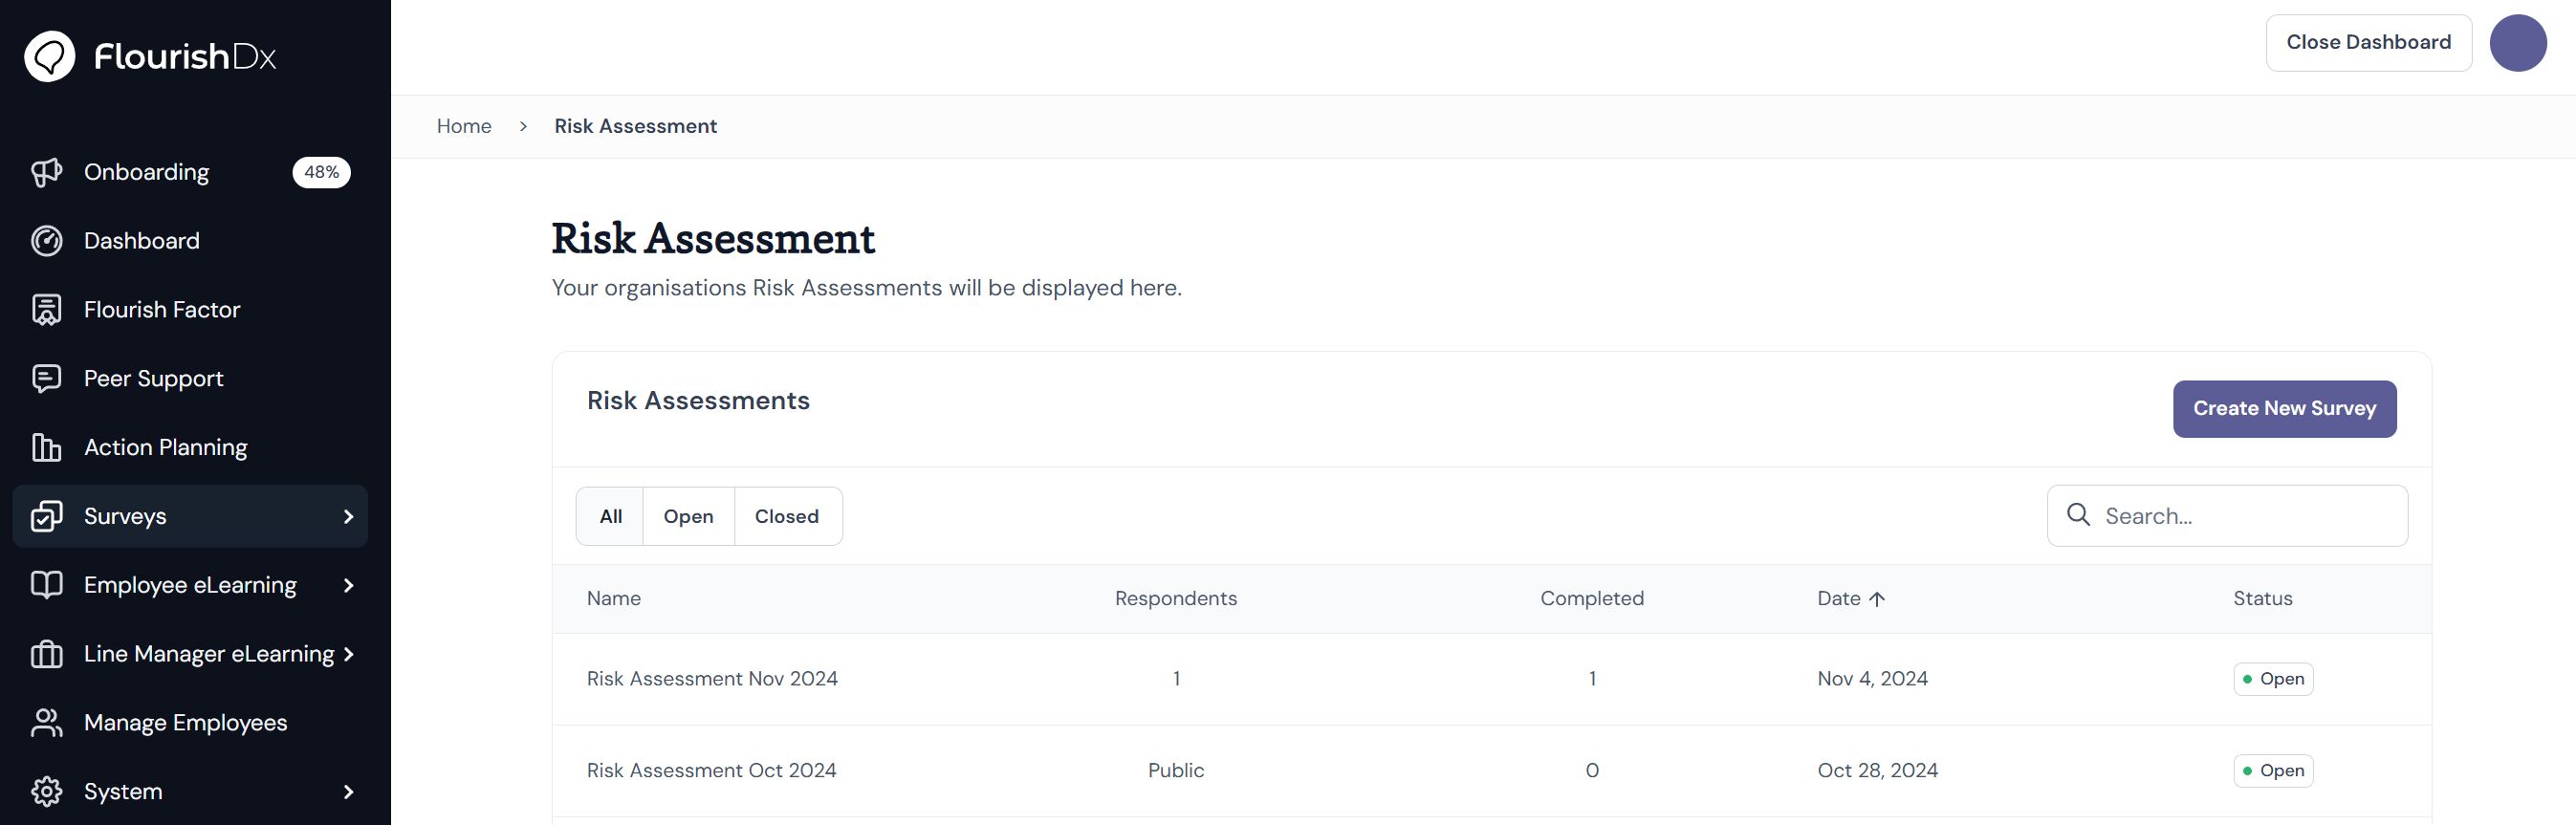Click the Peer Support chat icon
Screen dimensions: 2576x825
pyautogui.click(x=46, y=379)
